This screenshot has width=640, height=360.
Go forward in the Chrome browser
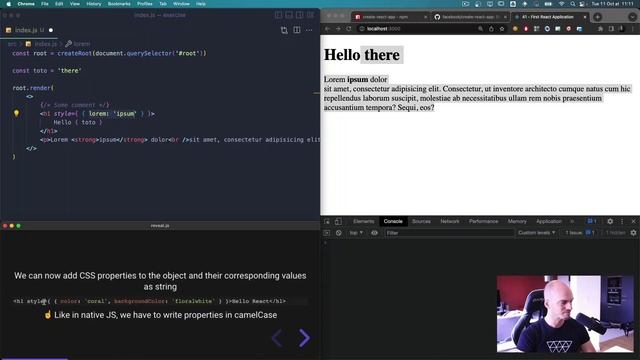click(338, 29)
